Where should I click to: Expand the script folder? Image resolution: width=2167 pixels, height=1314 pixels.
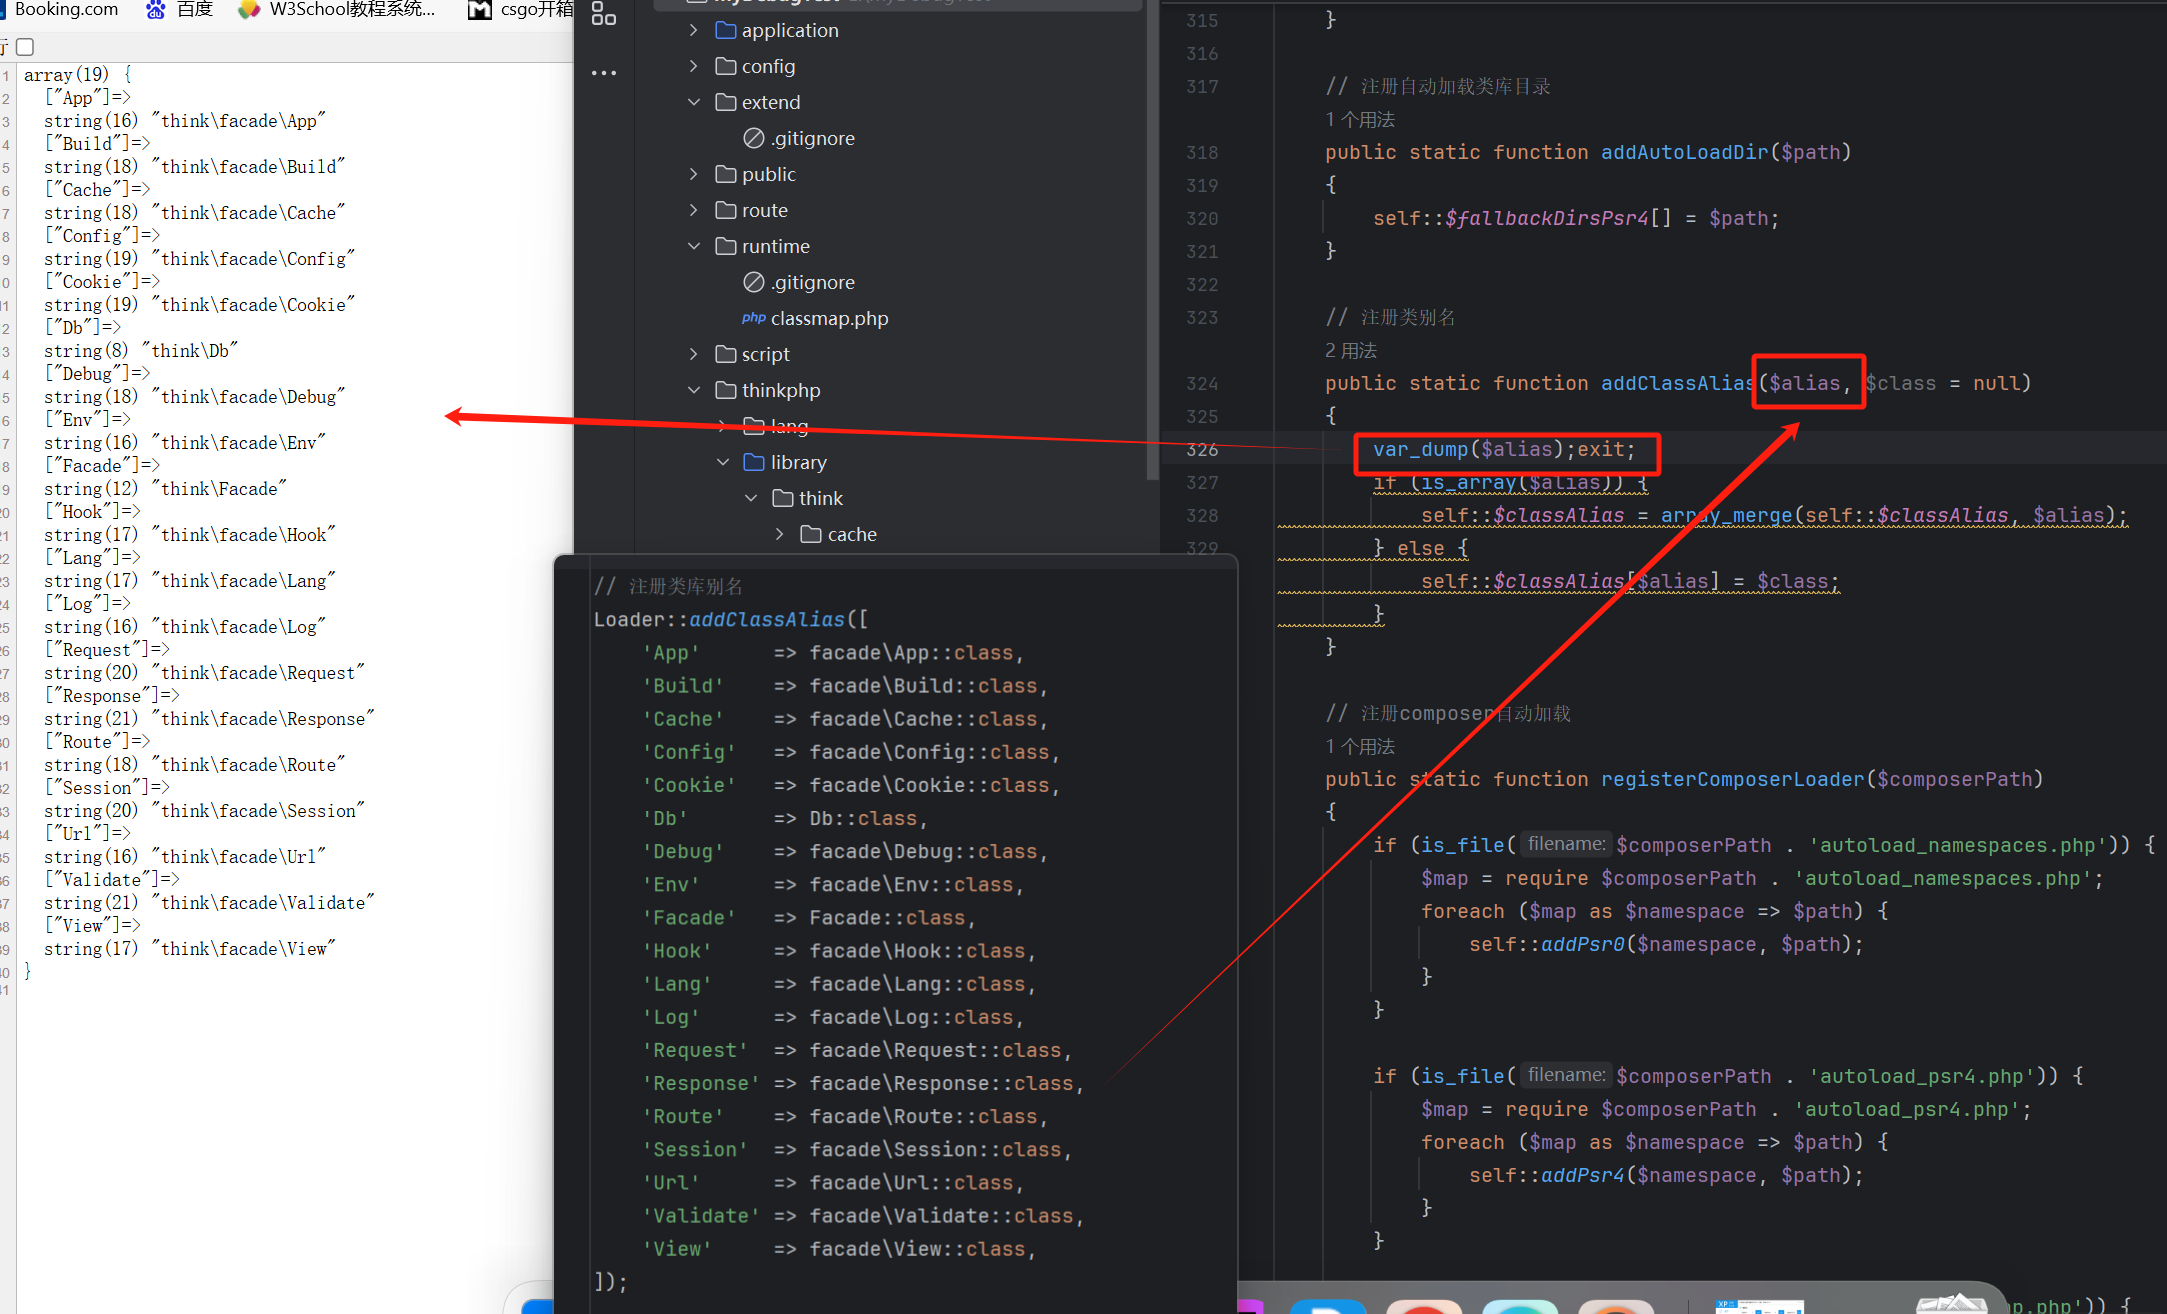click(694, 354)
